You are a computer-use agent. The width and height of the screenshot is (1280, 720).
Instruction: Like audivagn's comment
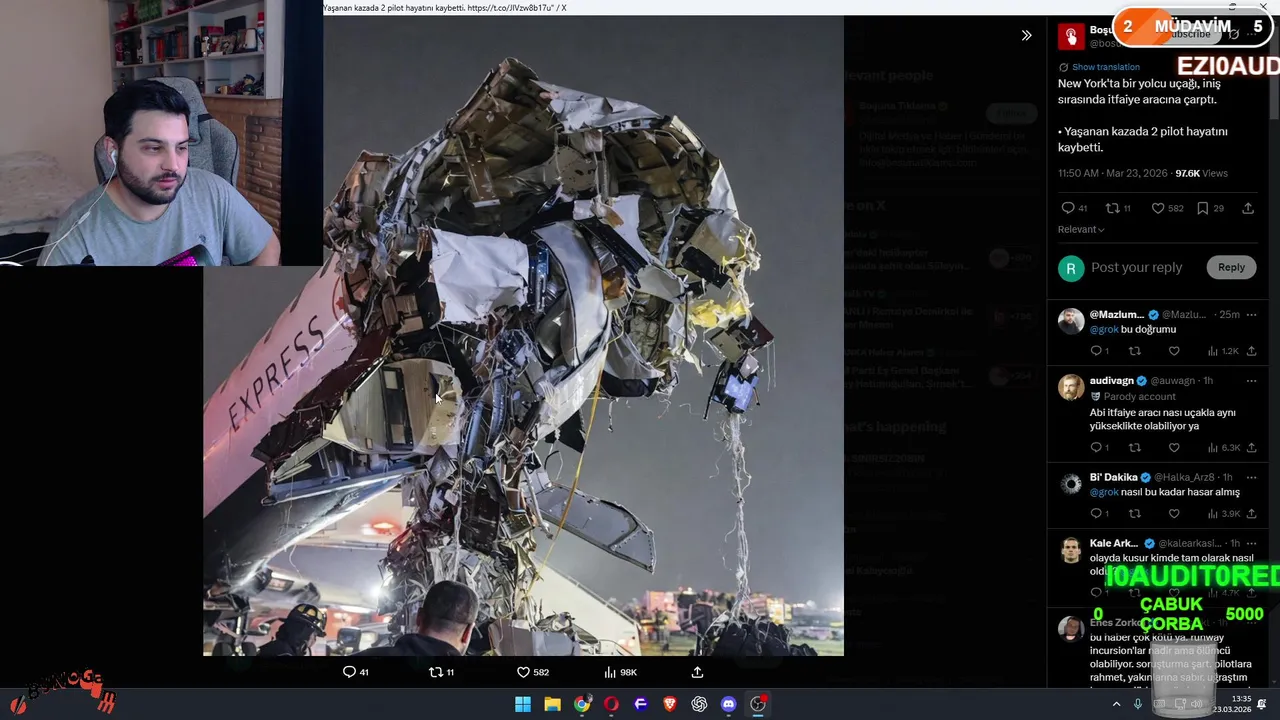pyautogui.click(x=1174, y=447)
